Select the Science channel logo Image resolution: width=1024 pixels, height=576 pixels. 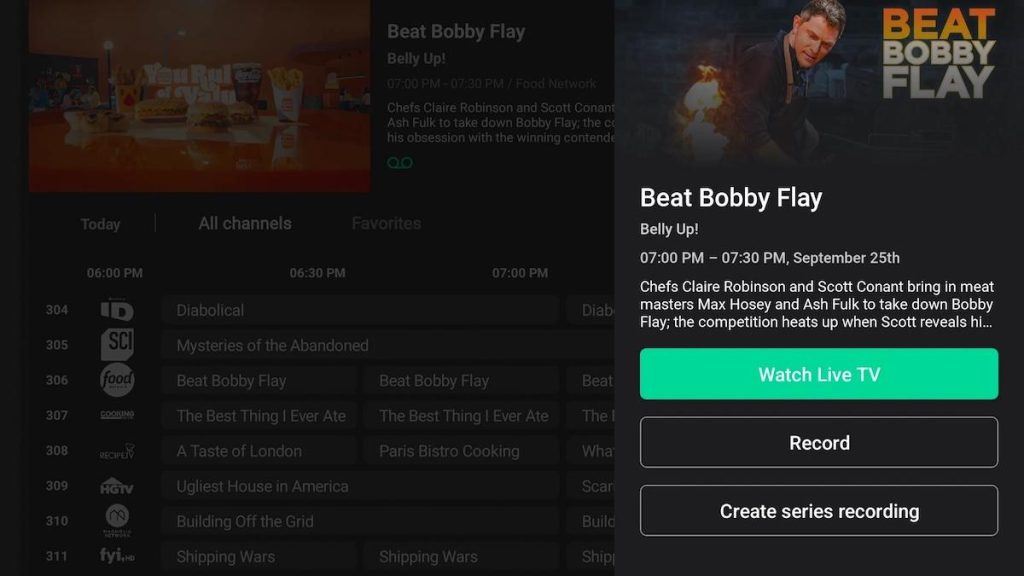(x=117, y=344)
